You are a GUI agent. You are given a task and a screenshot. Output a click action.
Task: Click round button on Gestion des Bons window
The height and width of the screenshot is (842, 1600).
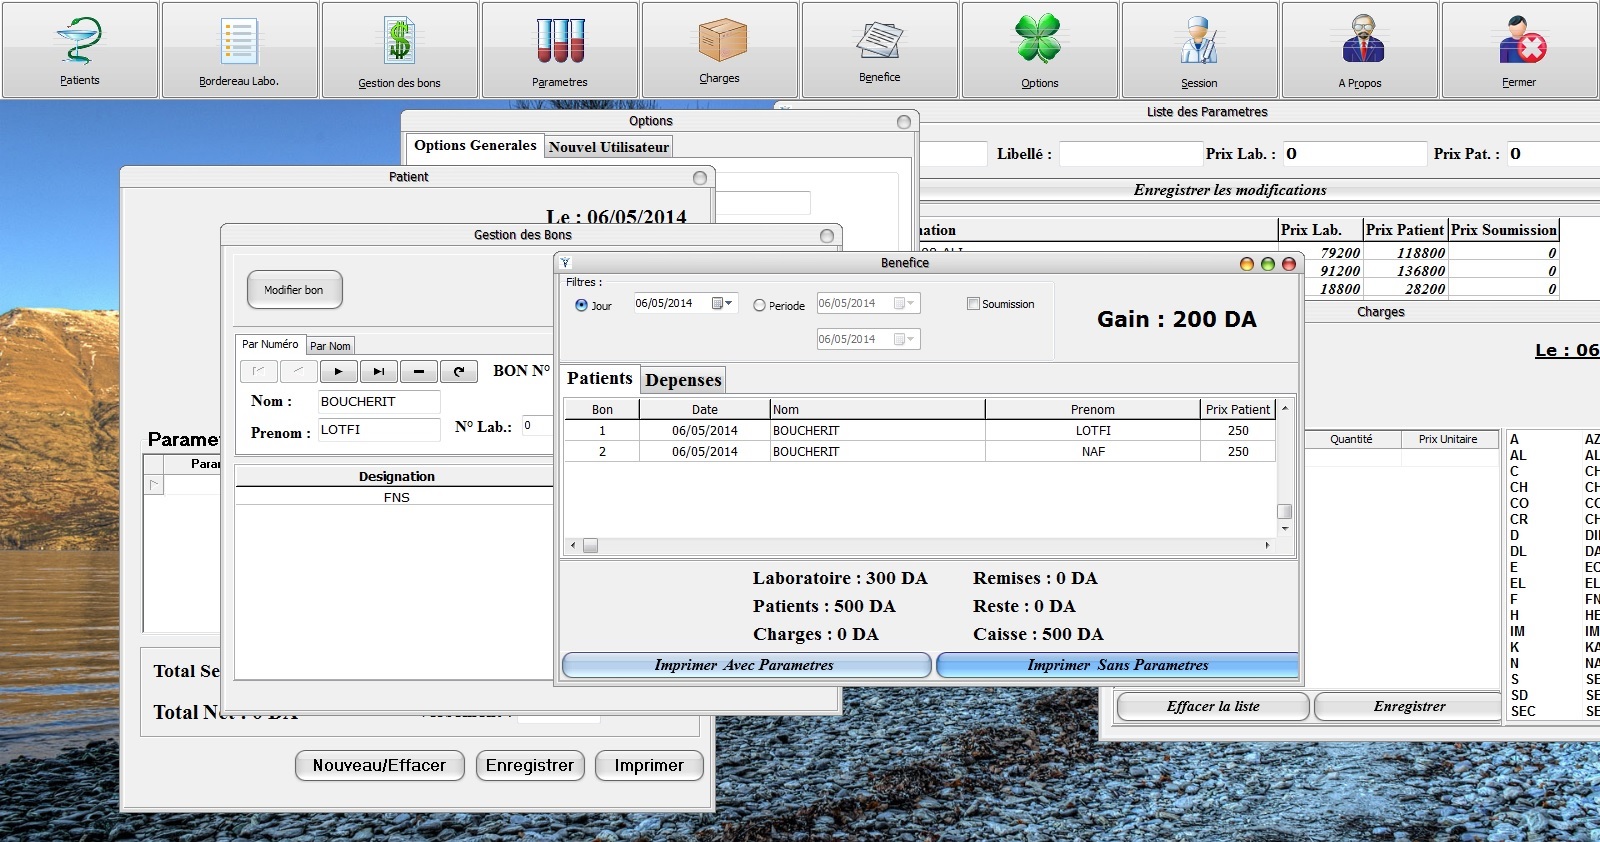(x=827, y=236)
